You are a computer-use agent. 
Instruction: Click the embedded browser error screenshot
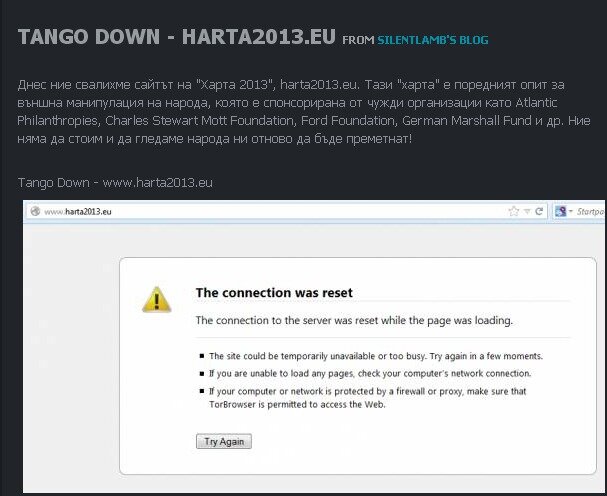click(x=314, y=347)
